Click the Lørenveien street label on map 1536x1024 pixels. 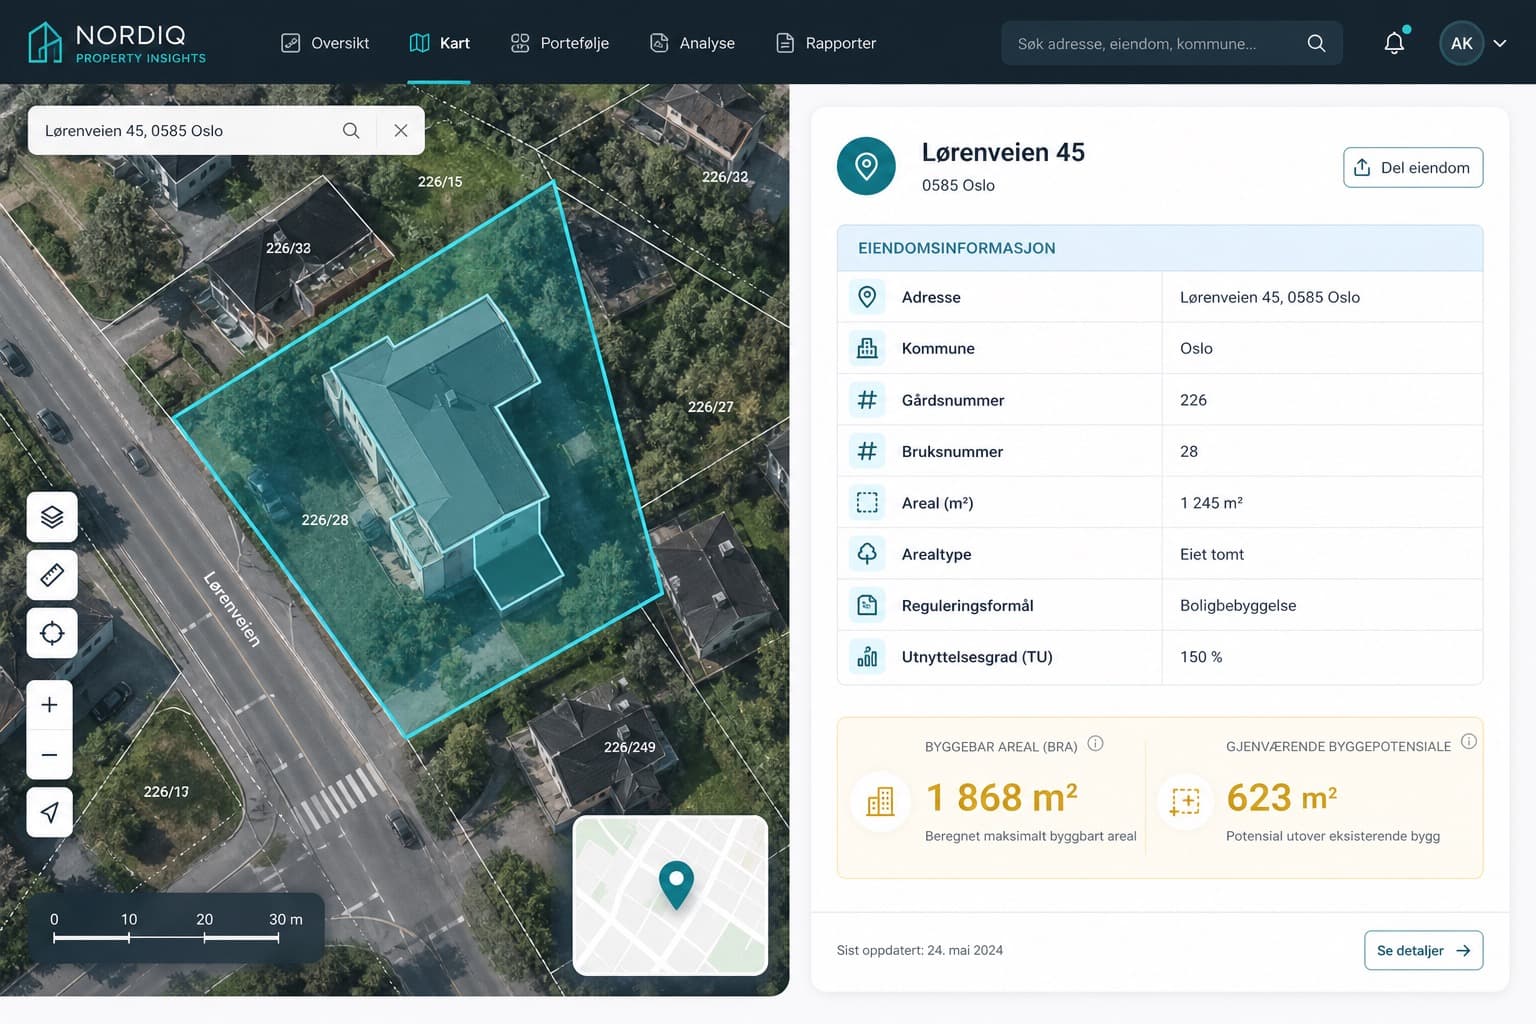pyautogui.click(x=233, y=609)
